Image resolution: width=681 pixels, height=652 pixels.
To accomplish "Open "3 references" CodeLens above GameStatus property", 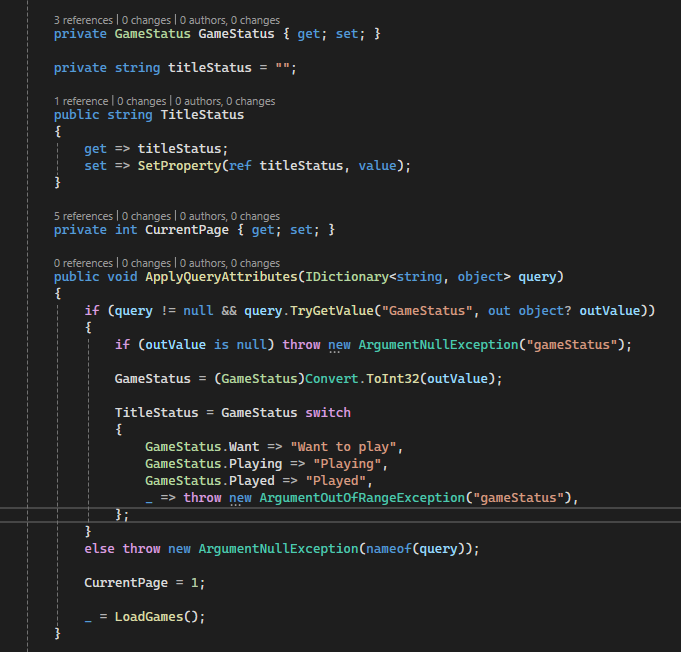I will pos(83,20).
